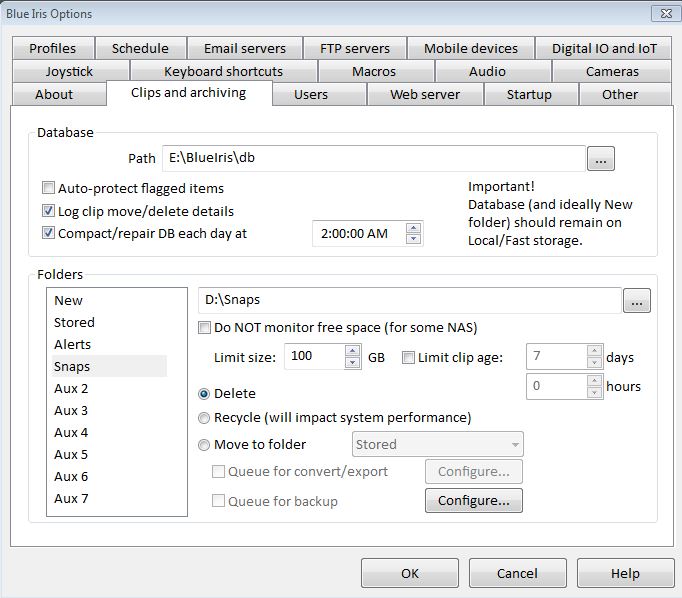Click the database Path text field
This screenshot has width=682, height=598.
[x=374, y=158]
